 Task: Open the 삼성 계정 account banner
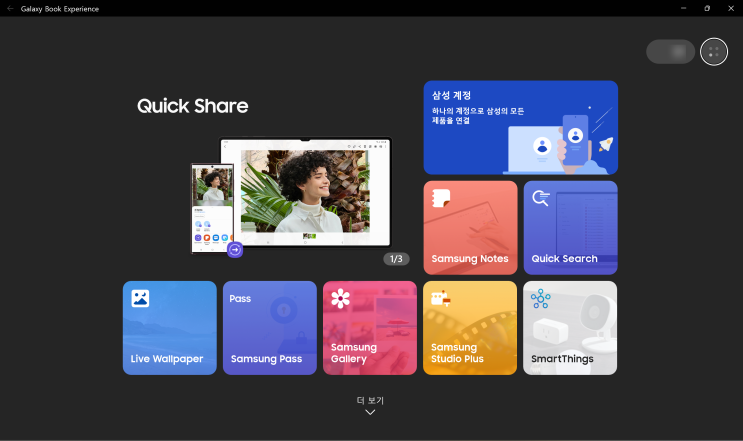pyautogui.click(x=520, y=127)
